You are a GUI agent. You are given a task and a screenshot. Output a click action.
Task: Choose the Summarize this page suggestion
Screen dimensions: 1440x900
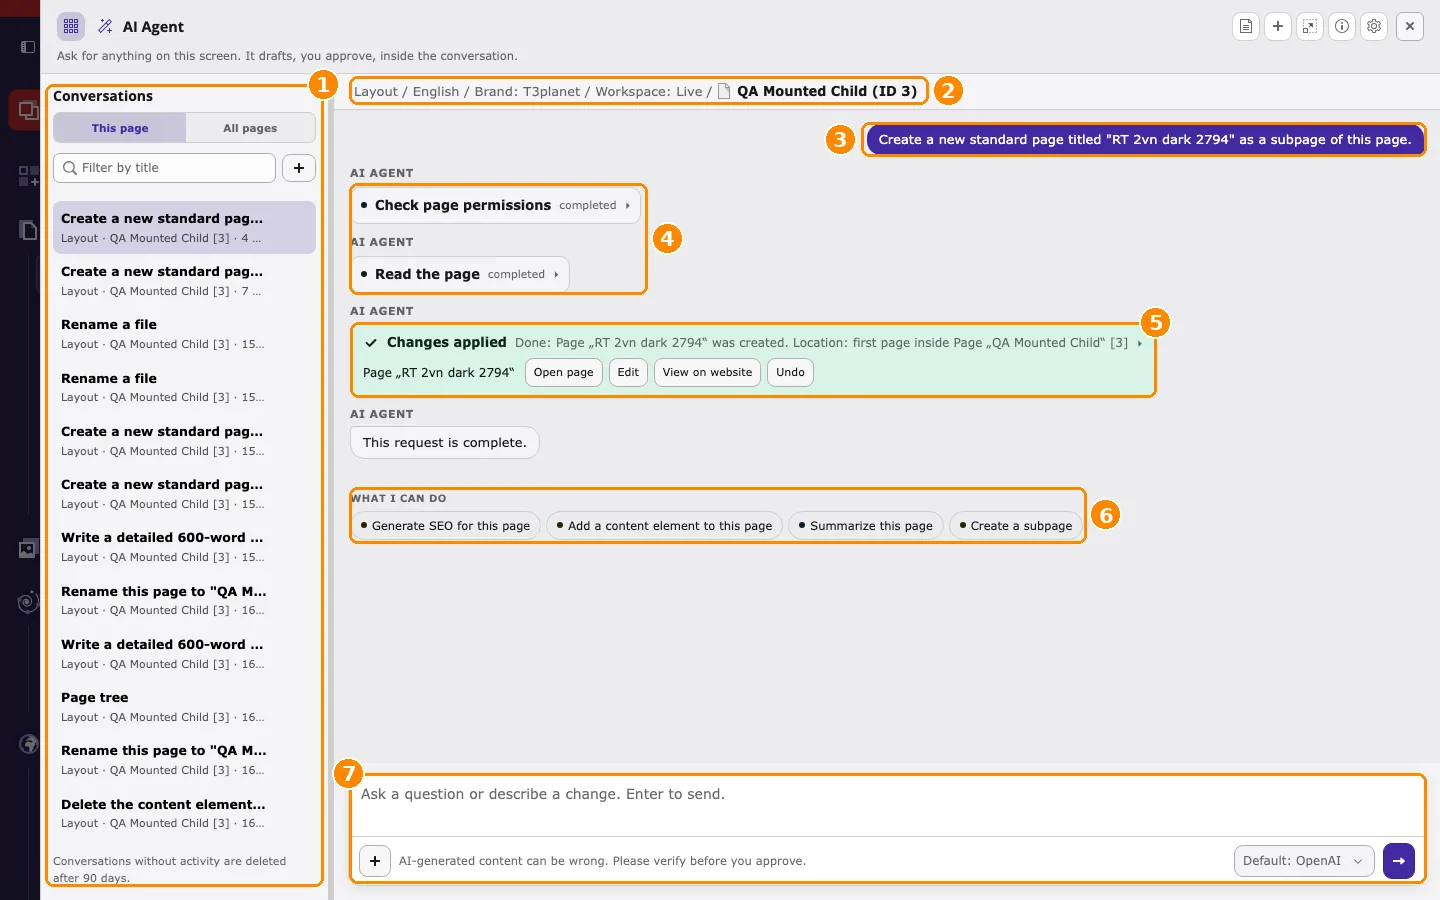[866, 526]
